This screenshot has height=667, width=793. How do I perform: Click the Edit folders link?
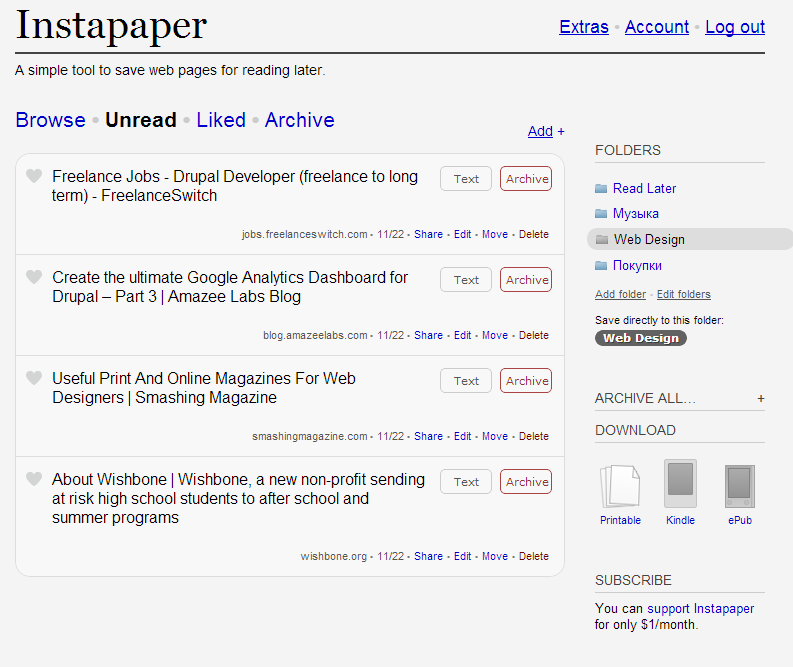coord(684,294)
